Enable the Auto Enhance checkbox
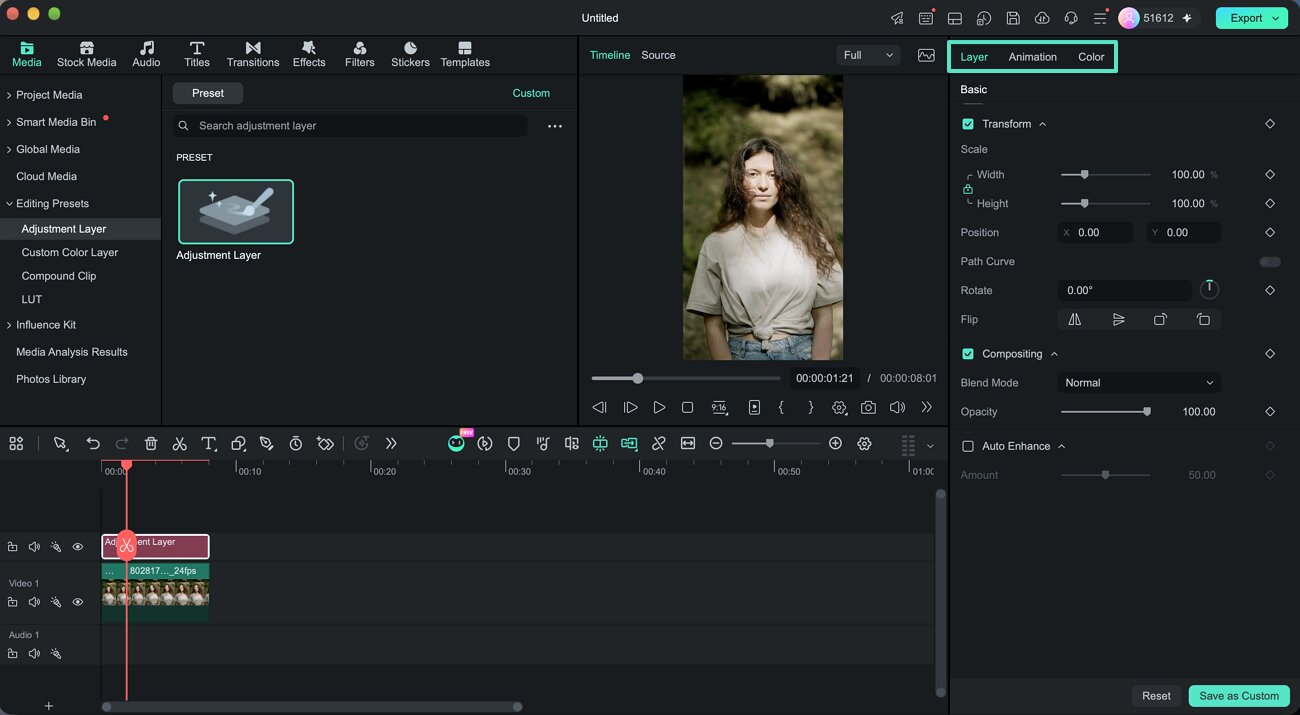Screen dimensions: 1300x715 tap(968, 446)
